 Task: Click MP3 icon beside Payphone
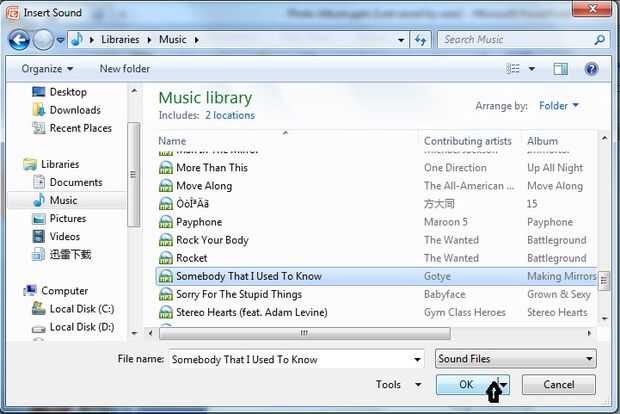point(166,222)
